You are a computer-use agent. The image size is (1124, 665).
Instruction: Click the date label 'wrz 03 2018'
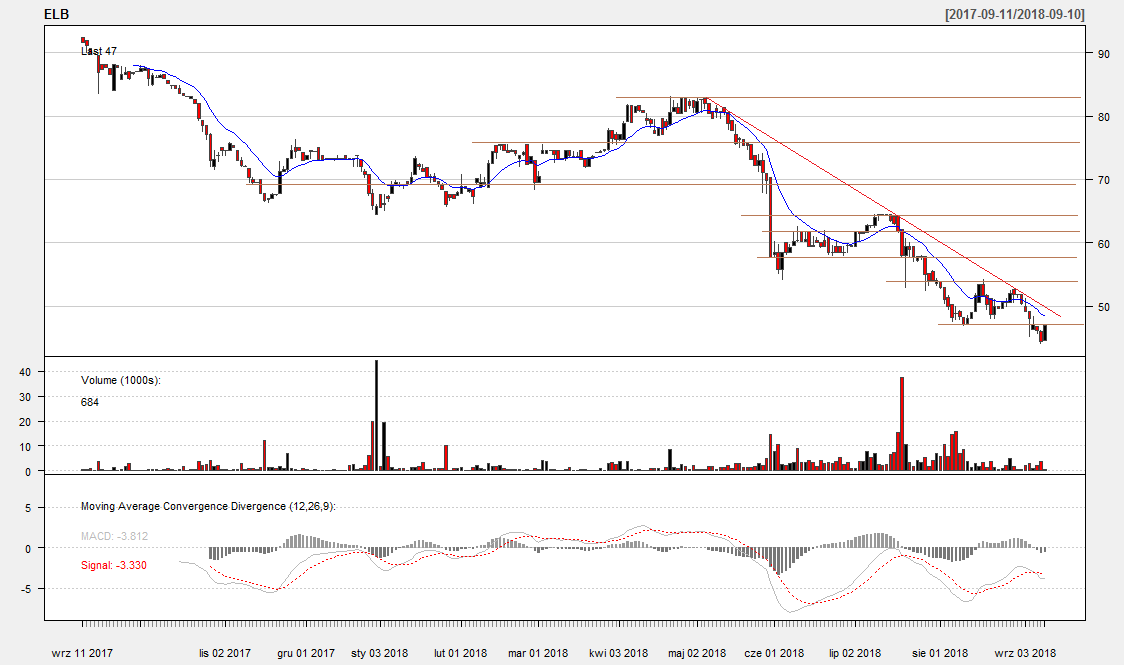coord(1025,654)
